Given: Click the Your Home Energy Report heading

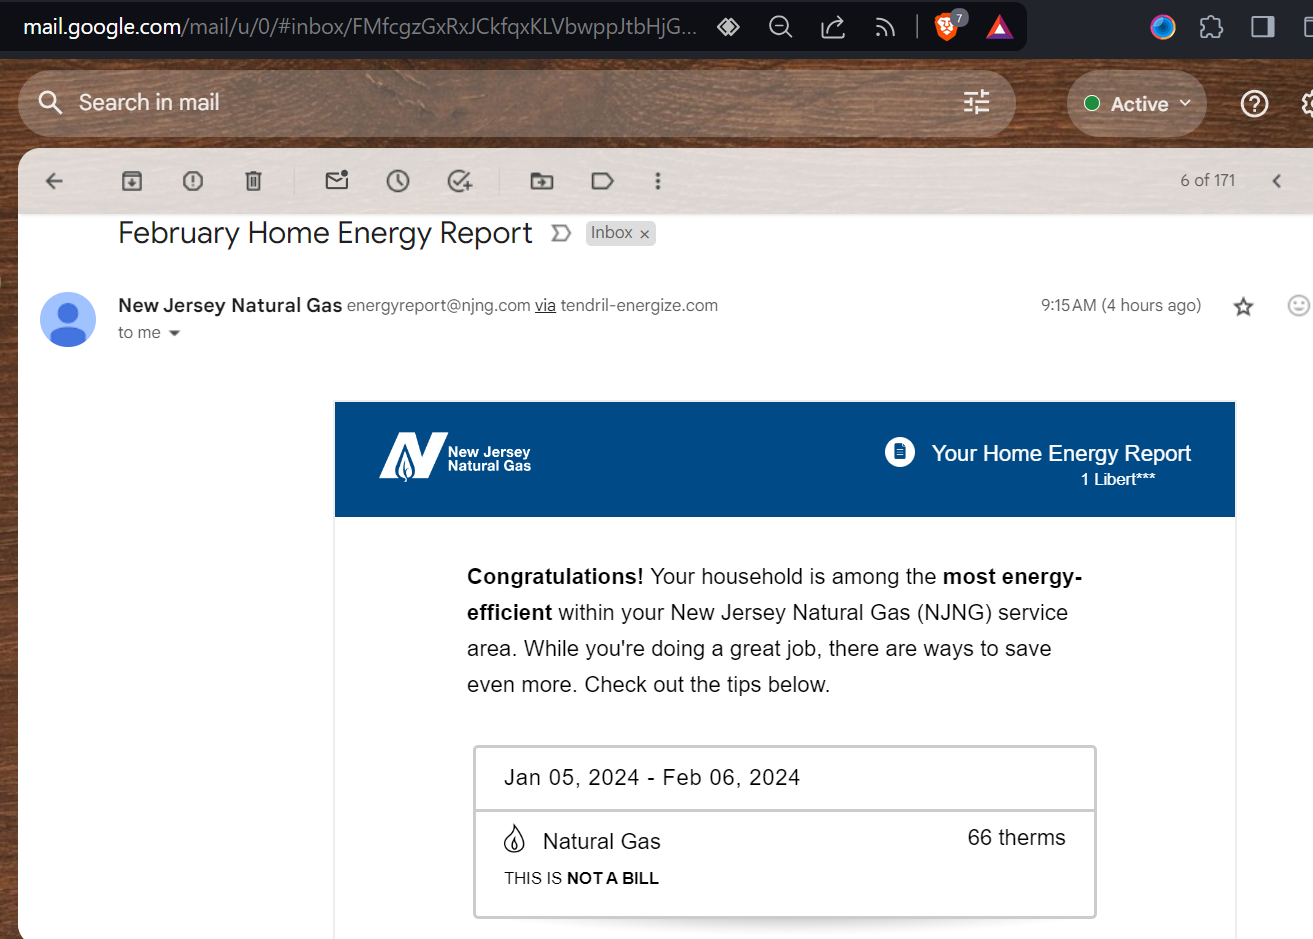Looking at the screenshot, I should point(1061,453).
